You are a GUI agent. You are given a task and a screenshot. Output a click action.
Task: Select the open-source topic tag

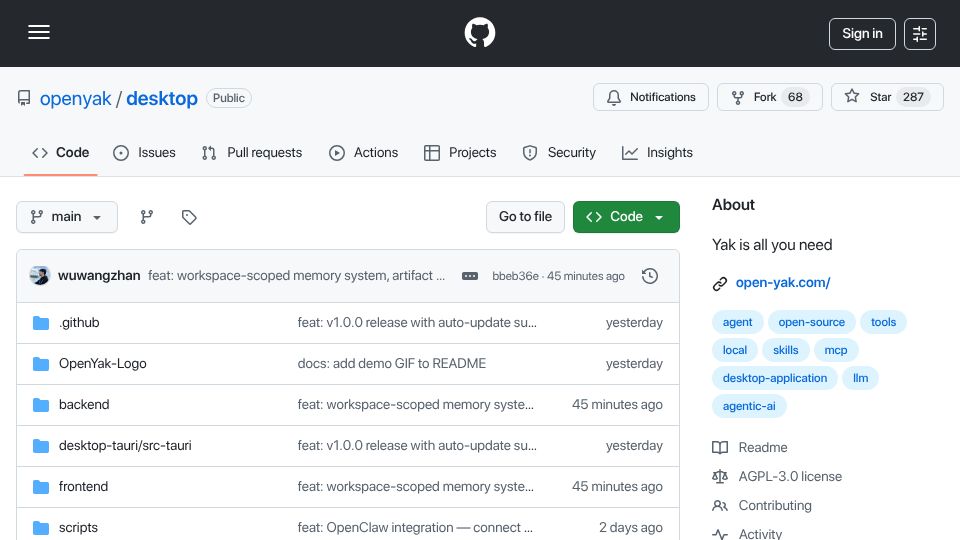point(811,322)
